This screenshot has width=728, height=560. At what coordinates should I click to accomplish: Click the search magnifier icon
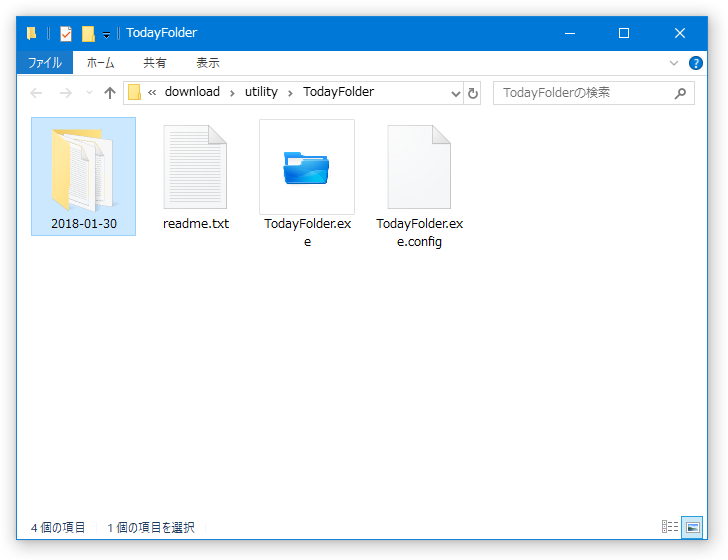(x=680, y=93)
